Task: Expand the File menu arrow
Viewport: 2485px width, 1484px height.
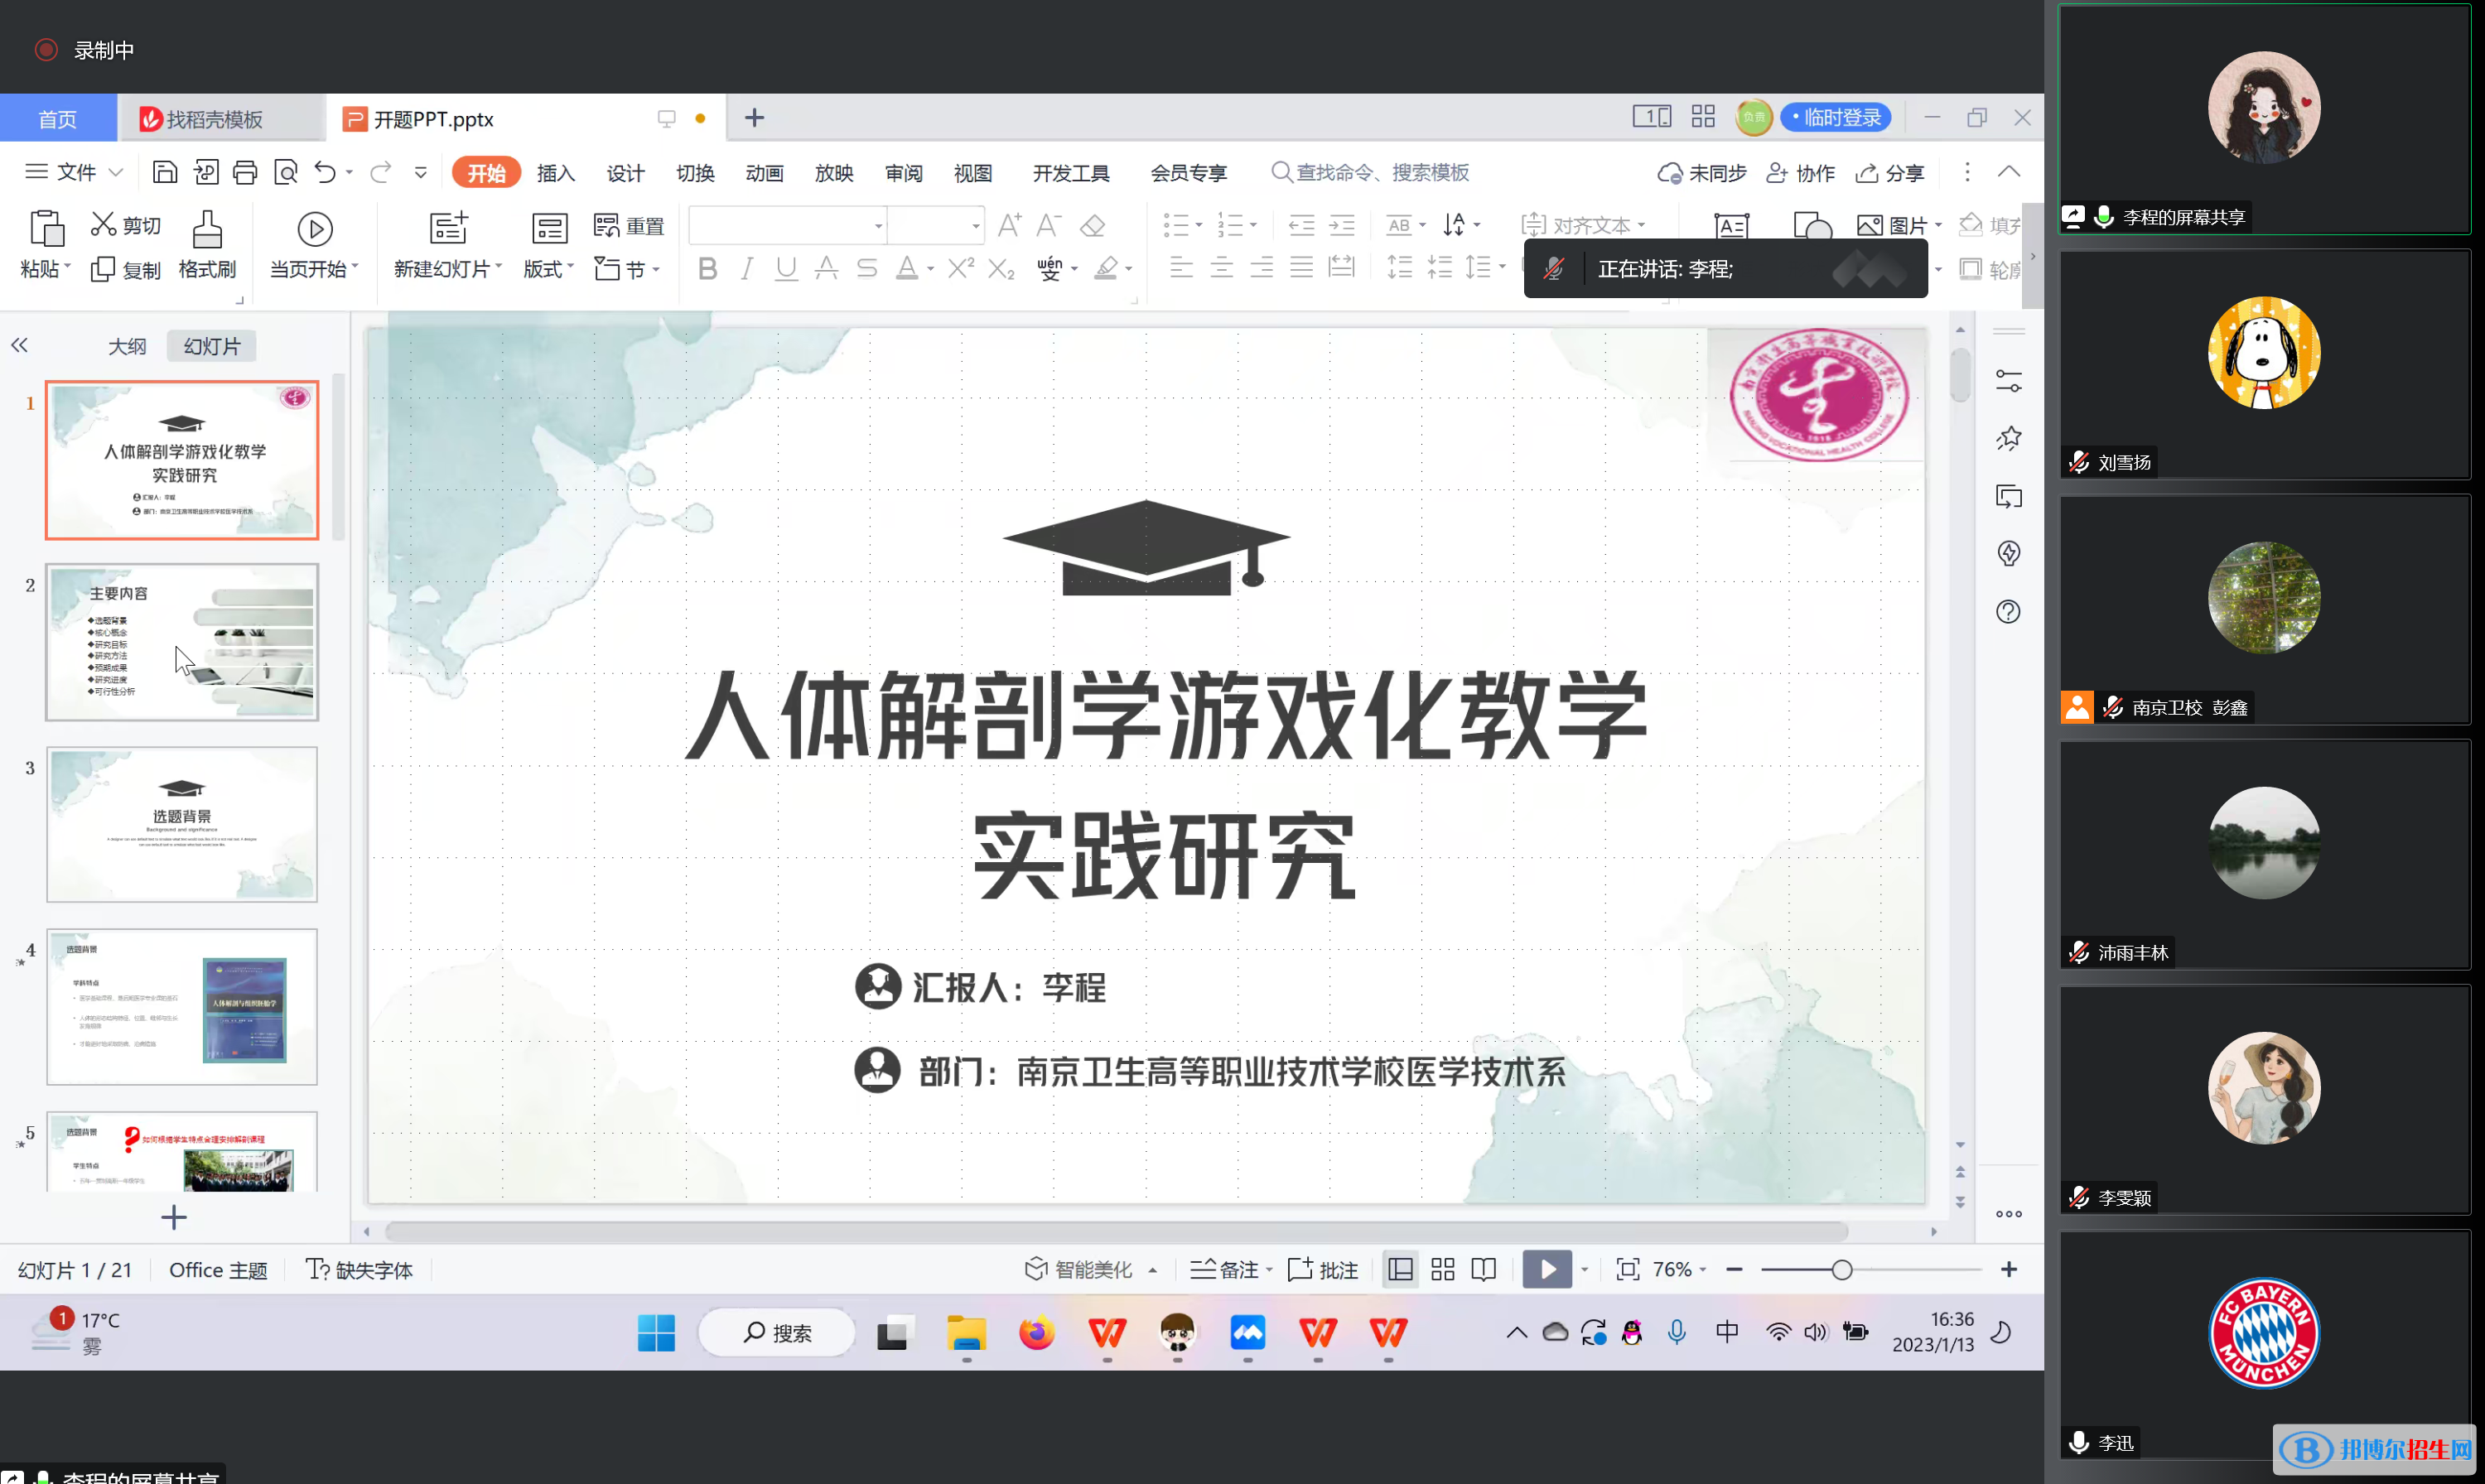Action: pos(115,172)
